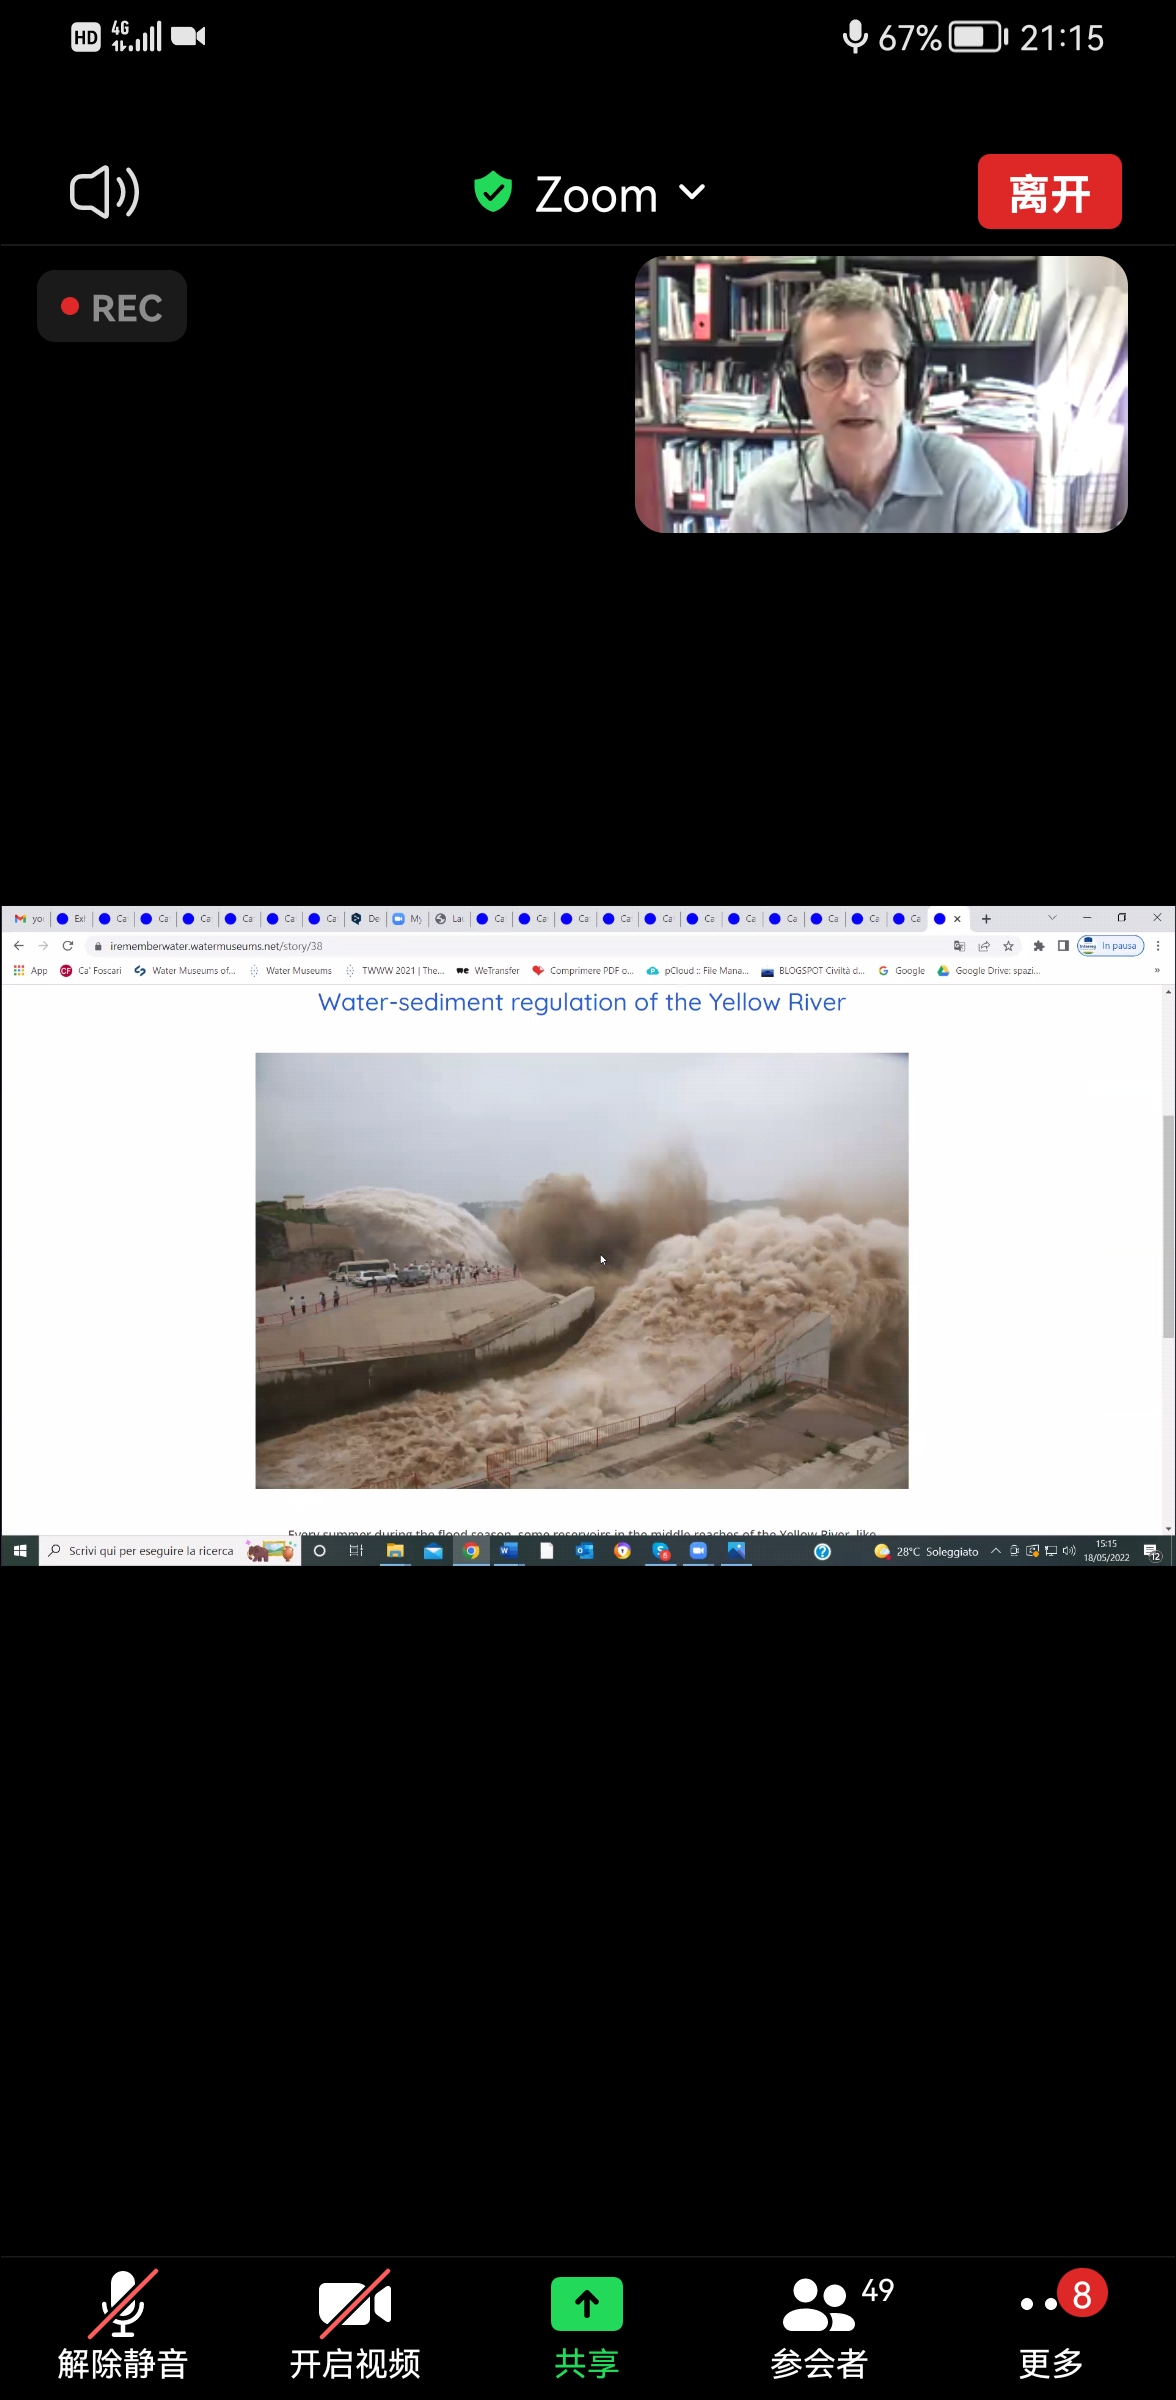Tap the speaker audio output icon
1176x2400 pixels.
point(104,192)
